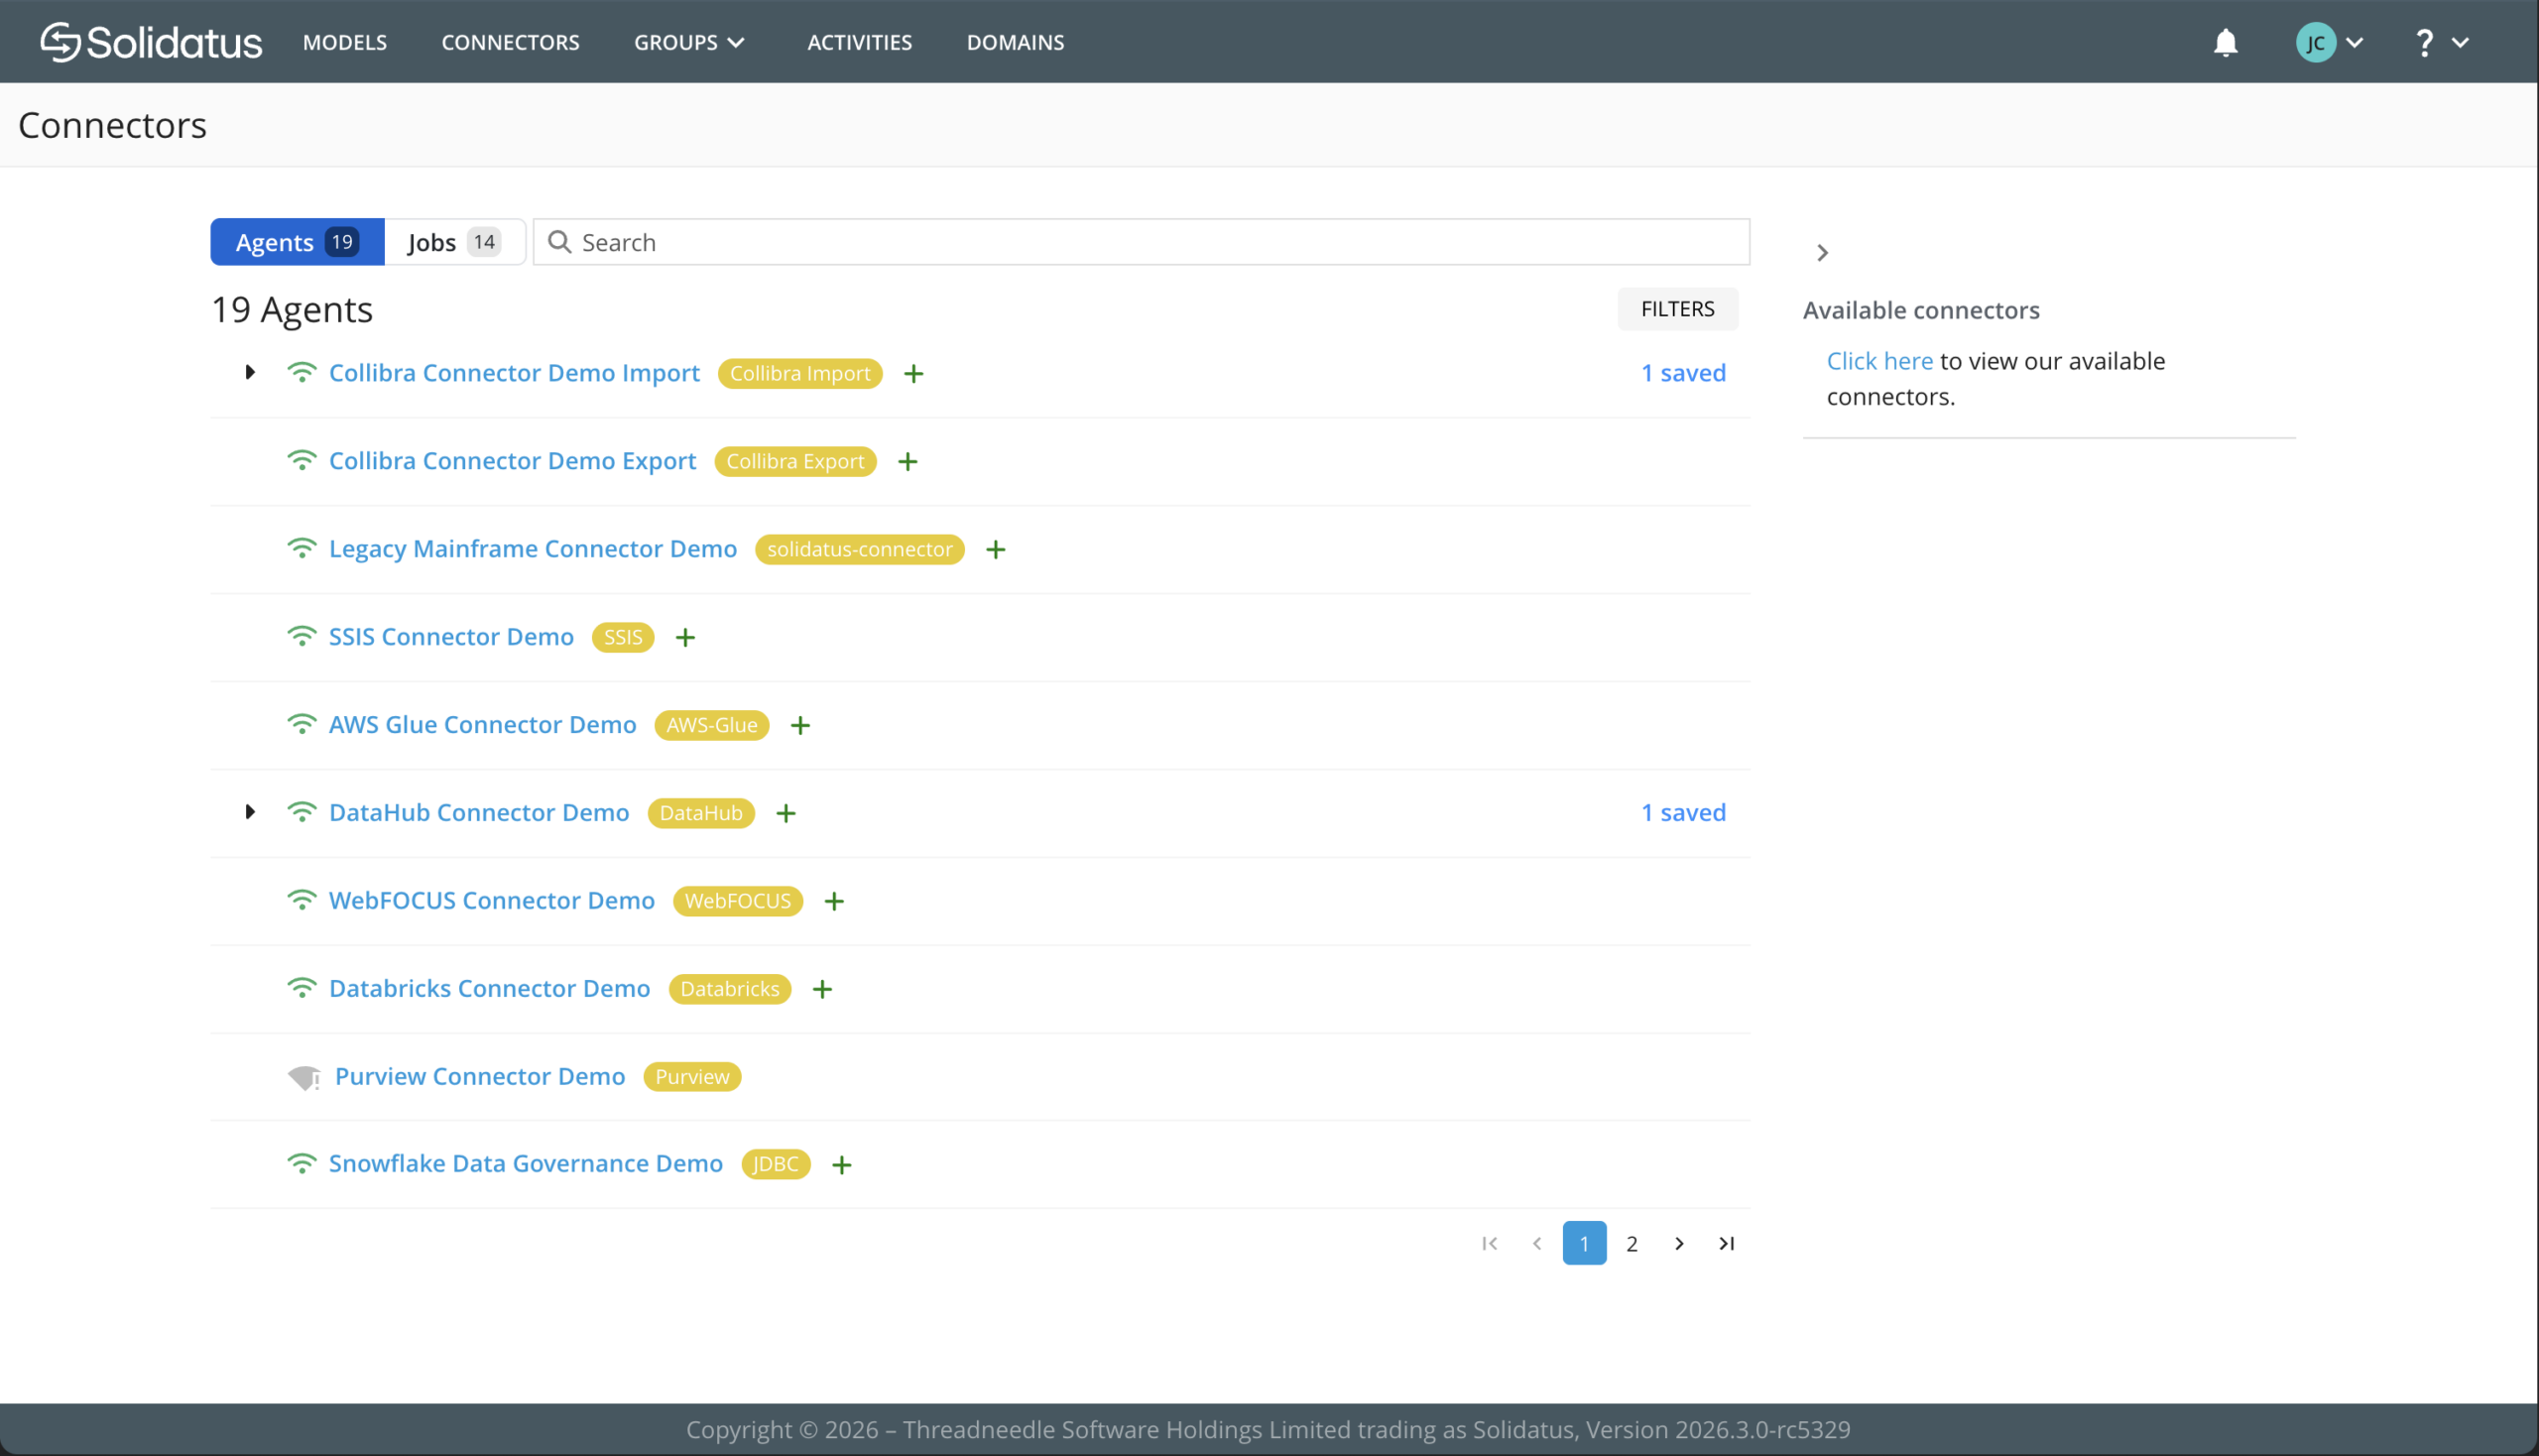Go to next page arrow
This screenshot has width=2539, height=1456.
tap(1679, 1243)
